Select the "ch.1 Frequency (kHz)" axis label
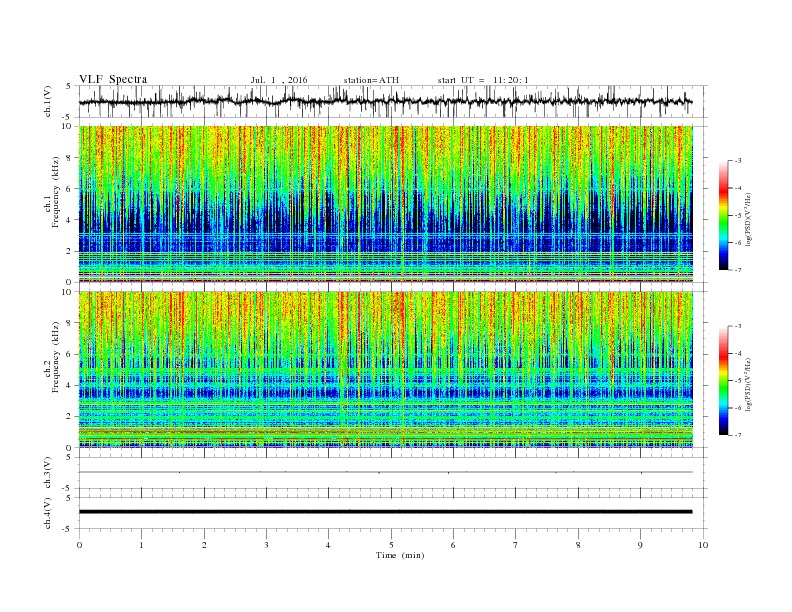 [52, 192]
